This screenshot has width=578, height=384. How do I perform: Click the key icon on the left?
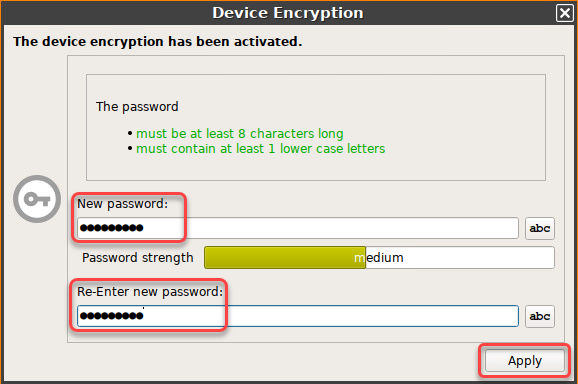[x=37, y=199]
